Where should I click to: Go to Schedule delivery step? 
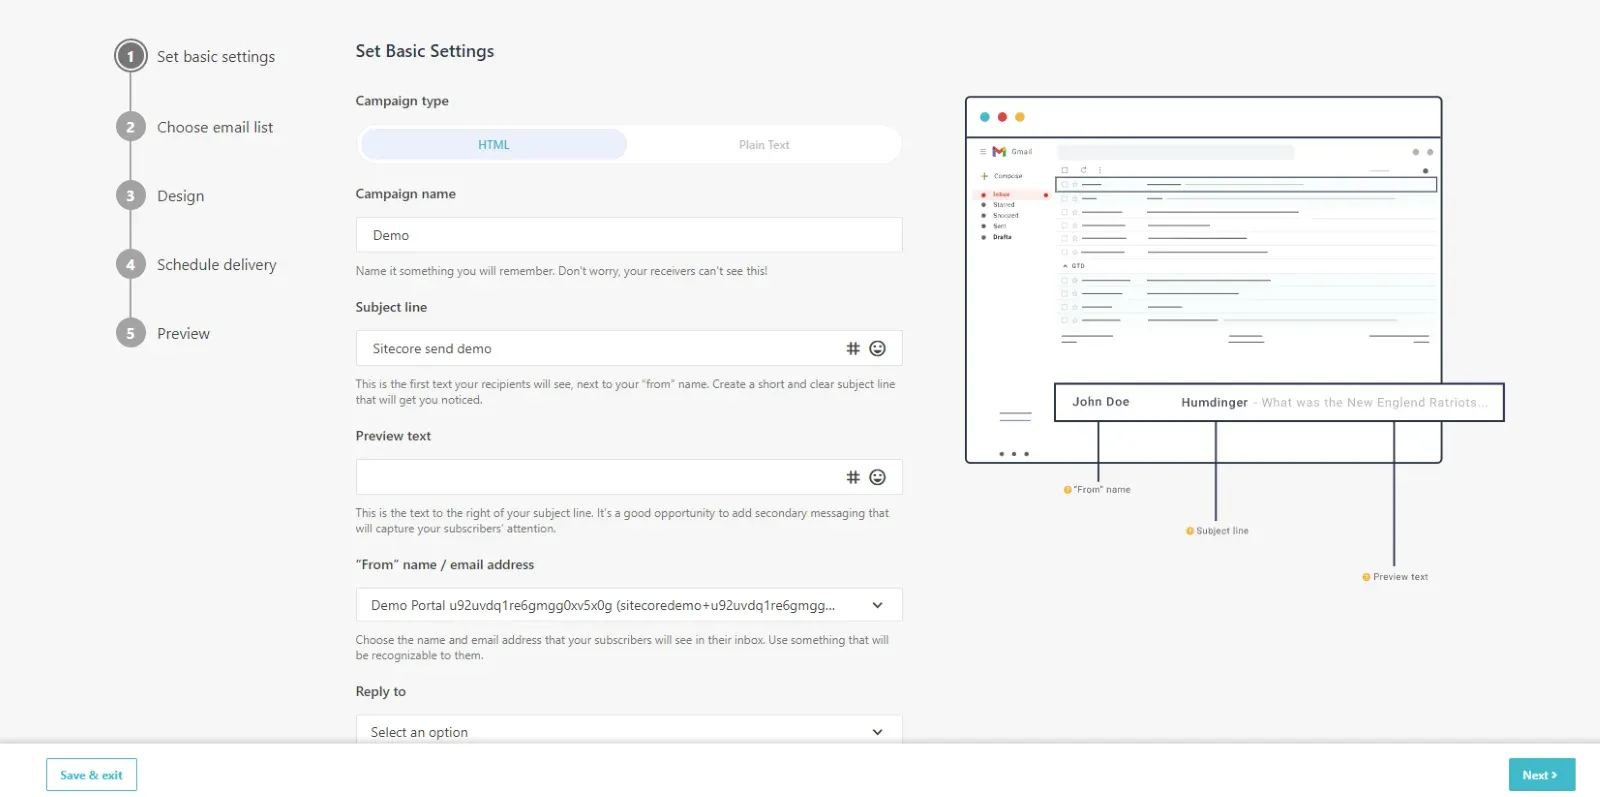(217, 265)
